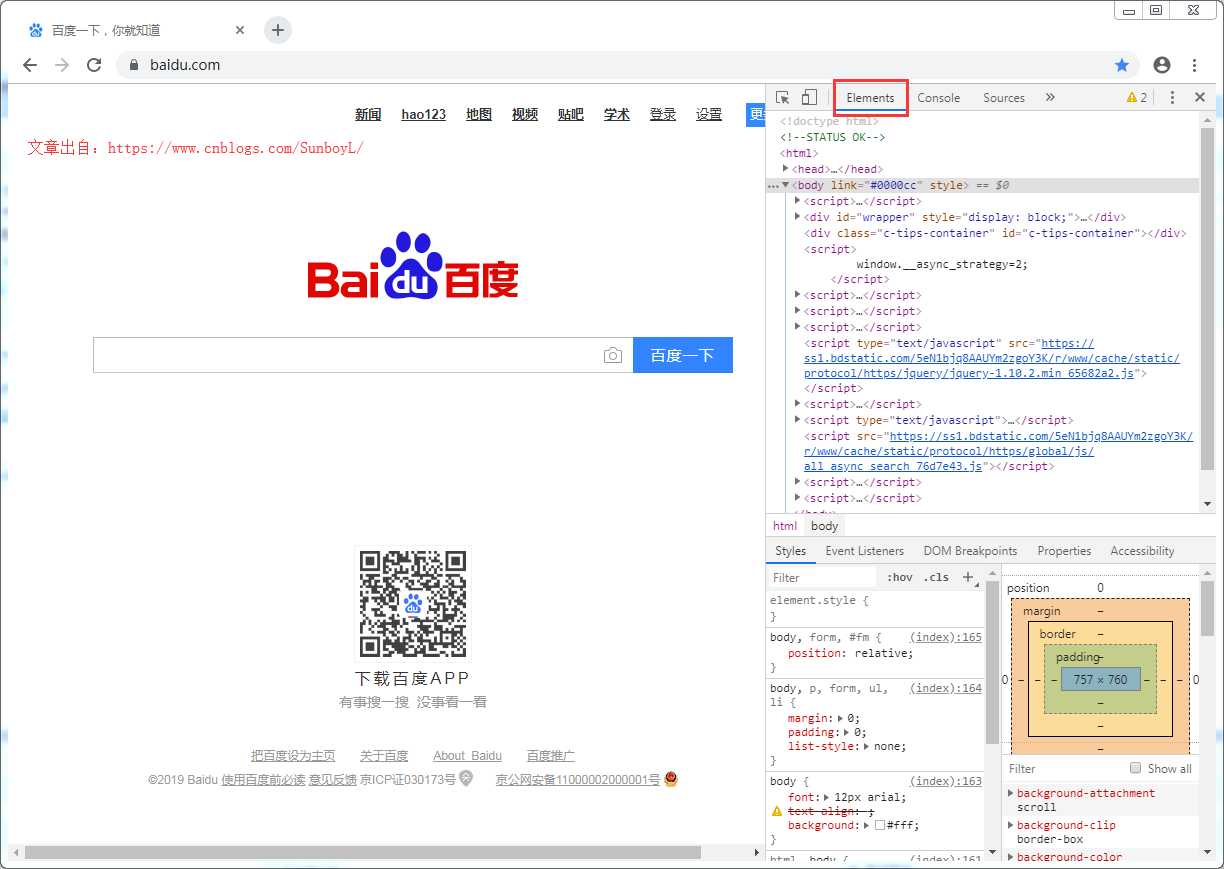Expand the background-attachment computed property
This screenshot has width=1224, height=869.
1011,793
